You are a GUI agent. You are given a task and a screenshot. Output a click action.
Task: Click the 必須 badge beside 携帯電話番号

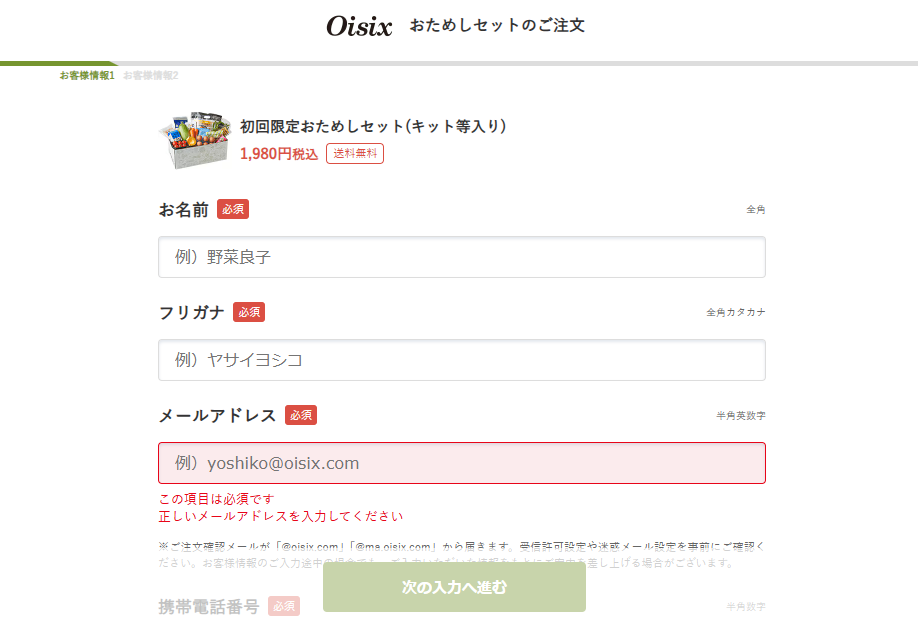tap(284, 606)
